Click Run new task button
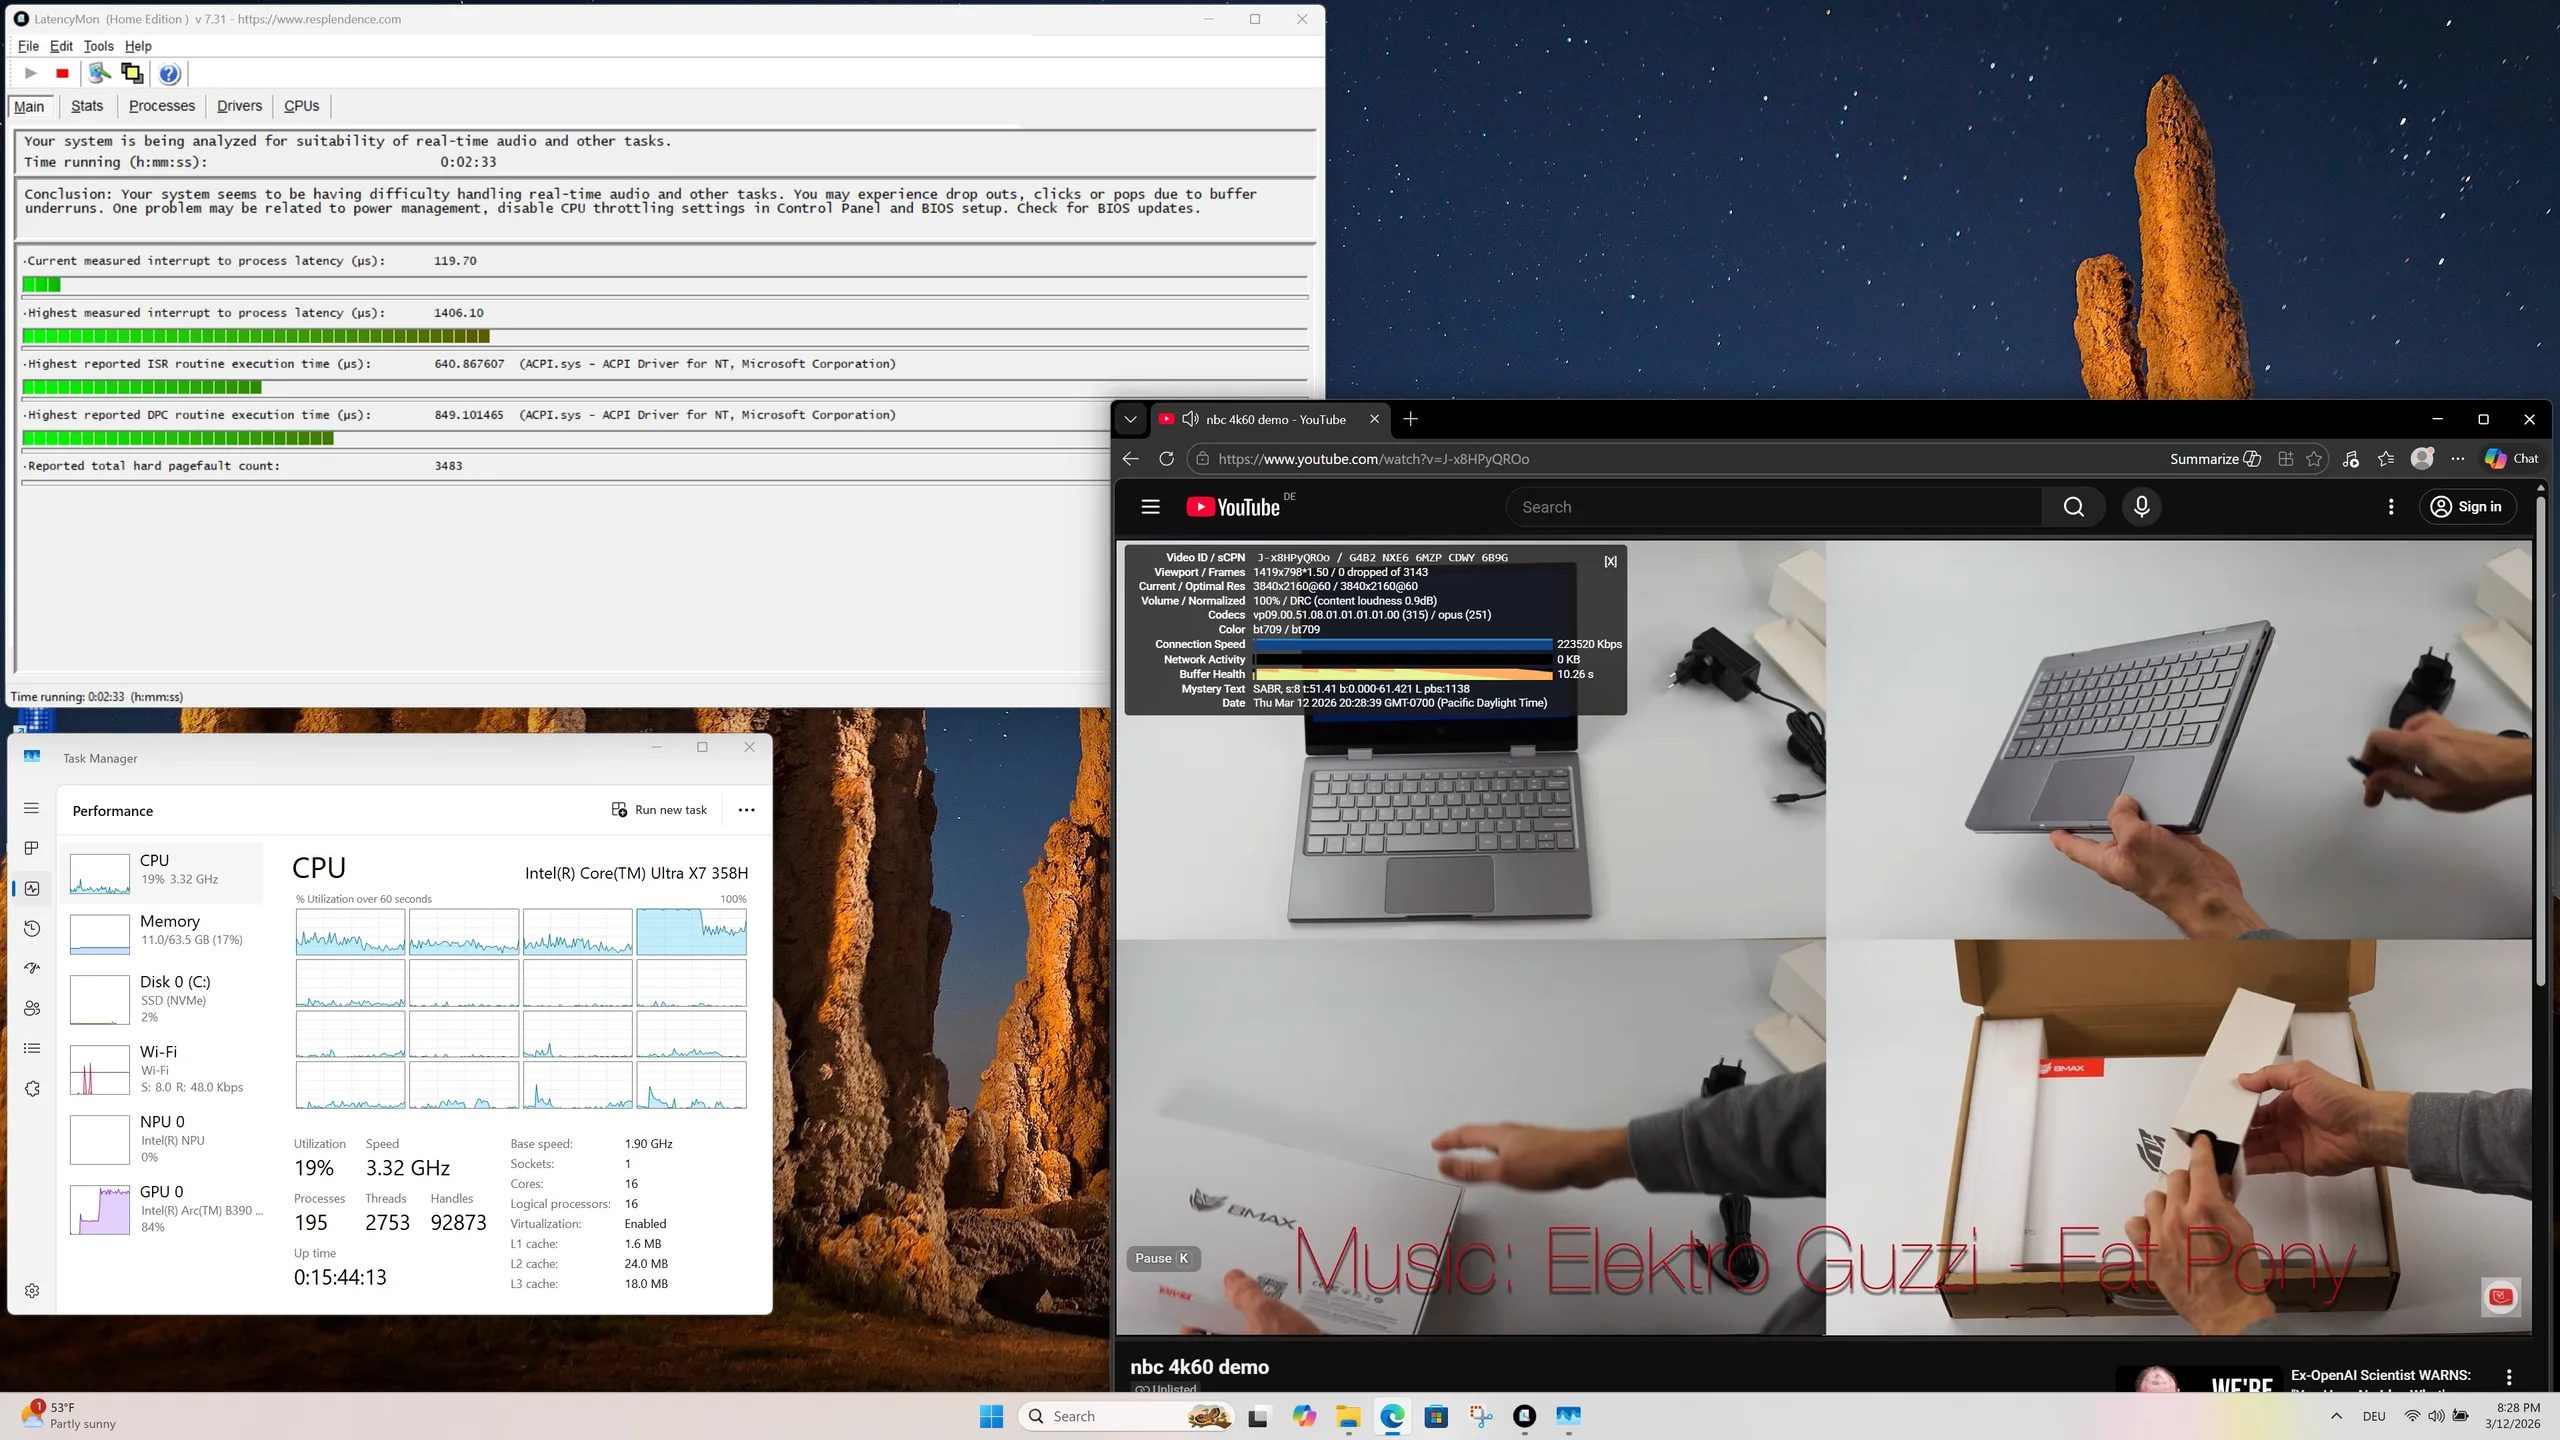The width and height of the screenshot is (2560, 1440). (x=659, y=810)
